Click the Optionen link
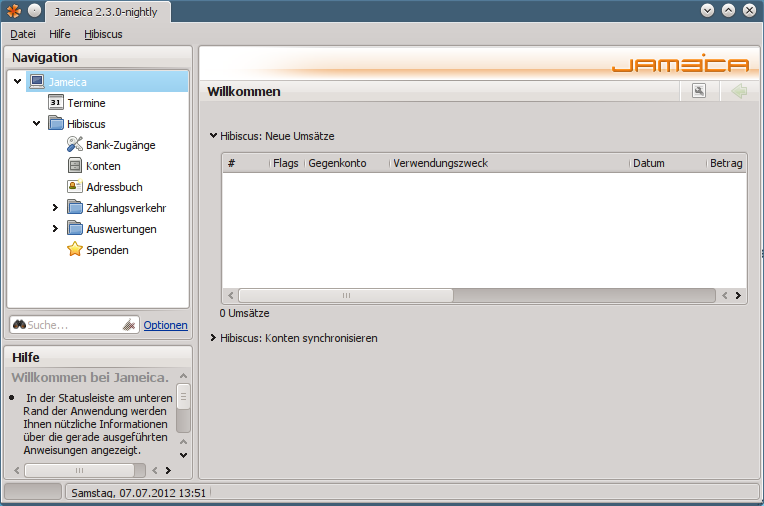The width and height of the screenshot is (764, 506). click(x=165, y=325)
